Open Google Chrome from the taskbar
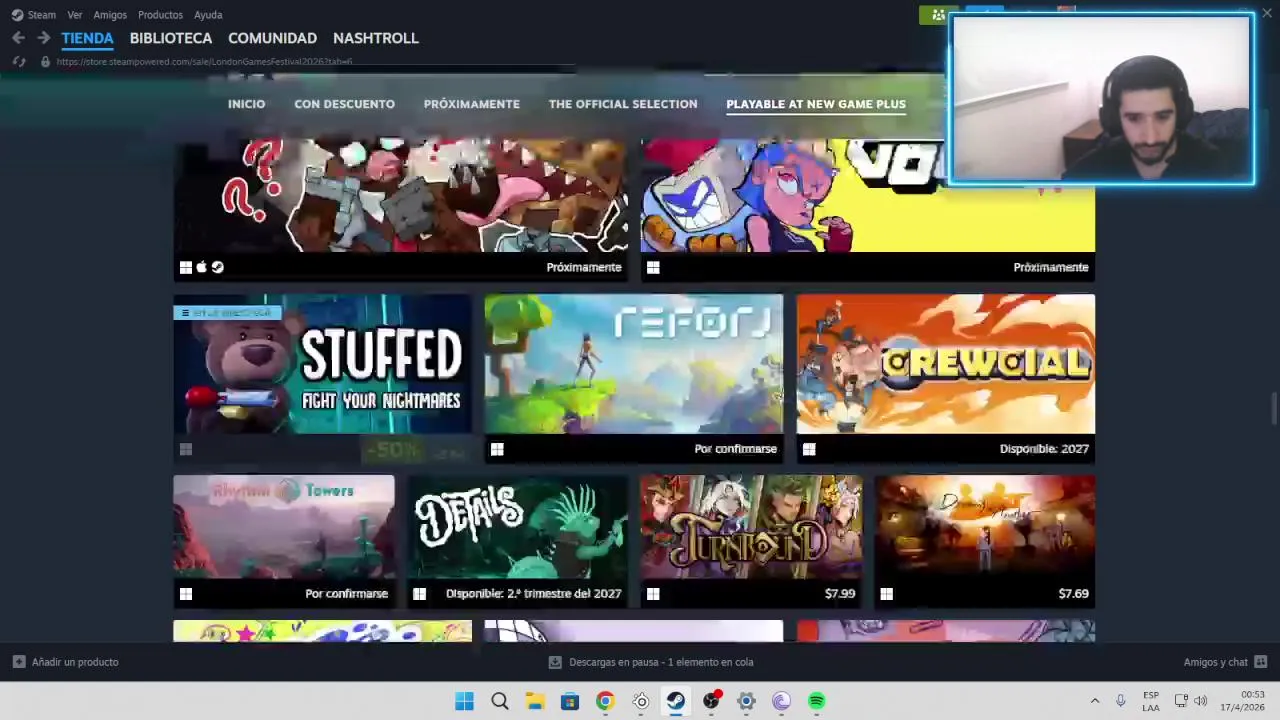 pyautogui.click(x=605, y=701)
